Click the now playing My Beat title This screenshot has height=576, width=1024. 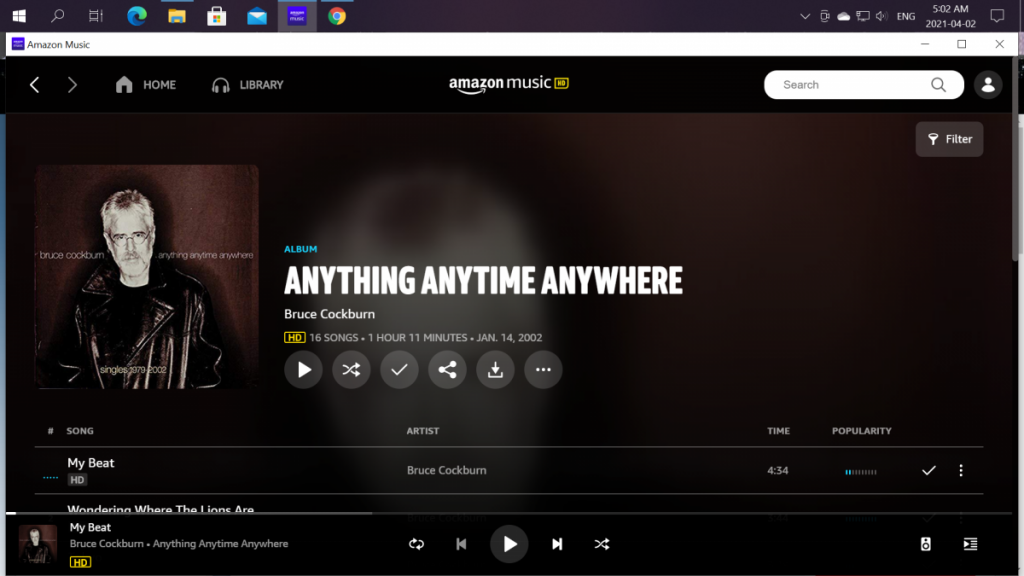90,527
